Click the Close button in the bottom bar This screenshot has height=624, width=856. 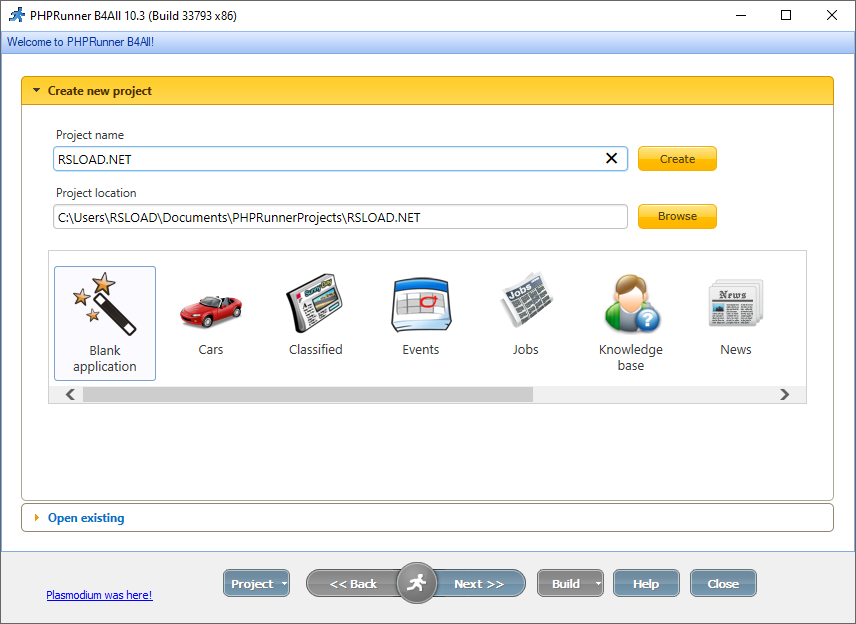pyautogui.click(x=723, y=584)
